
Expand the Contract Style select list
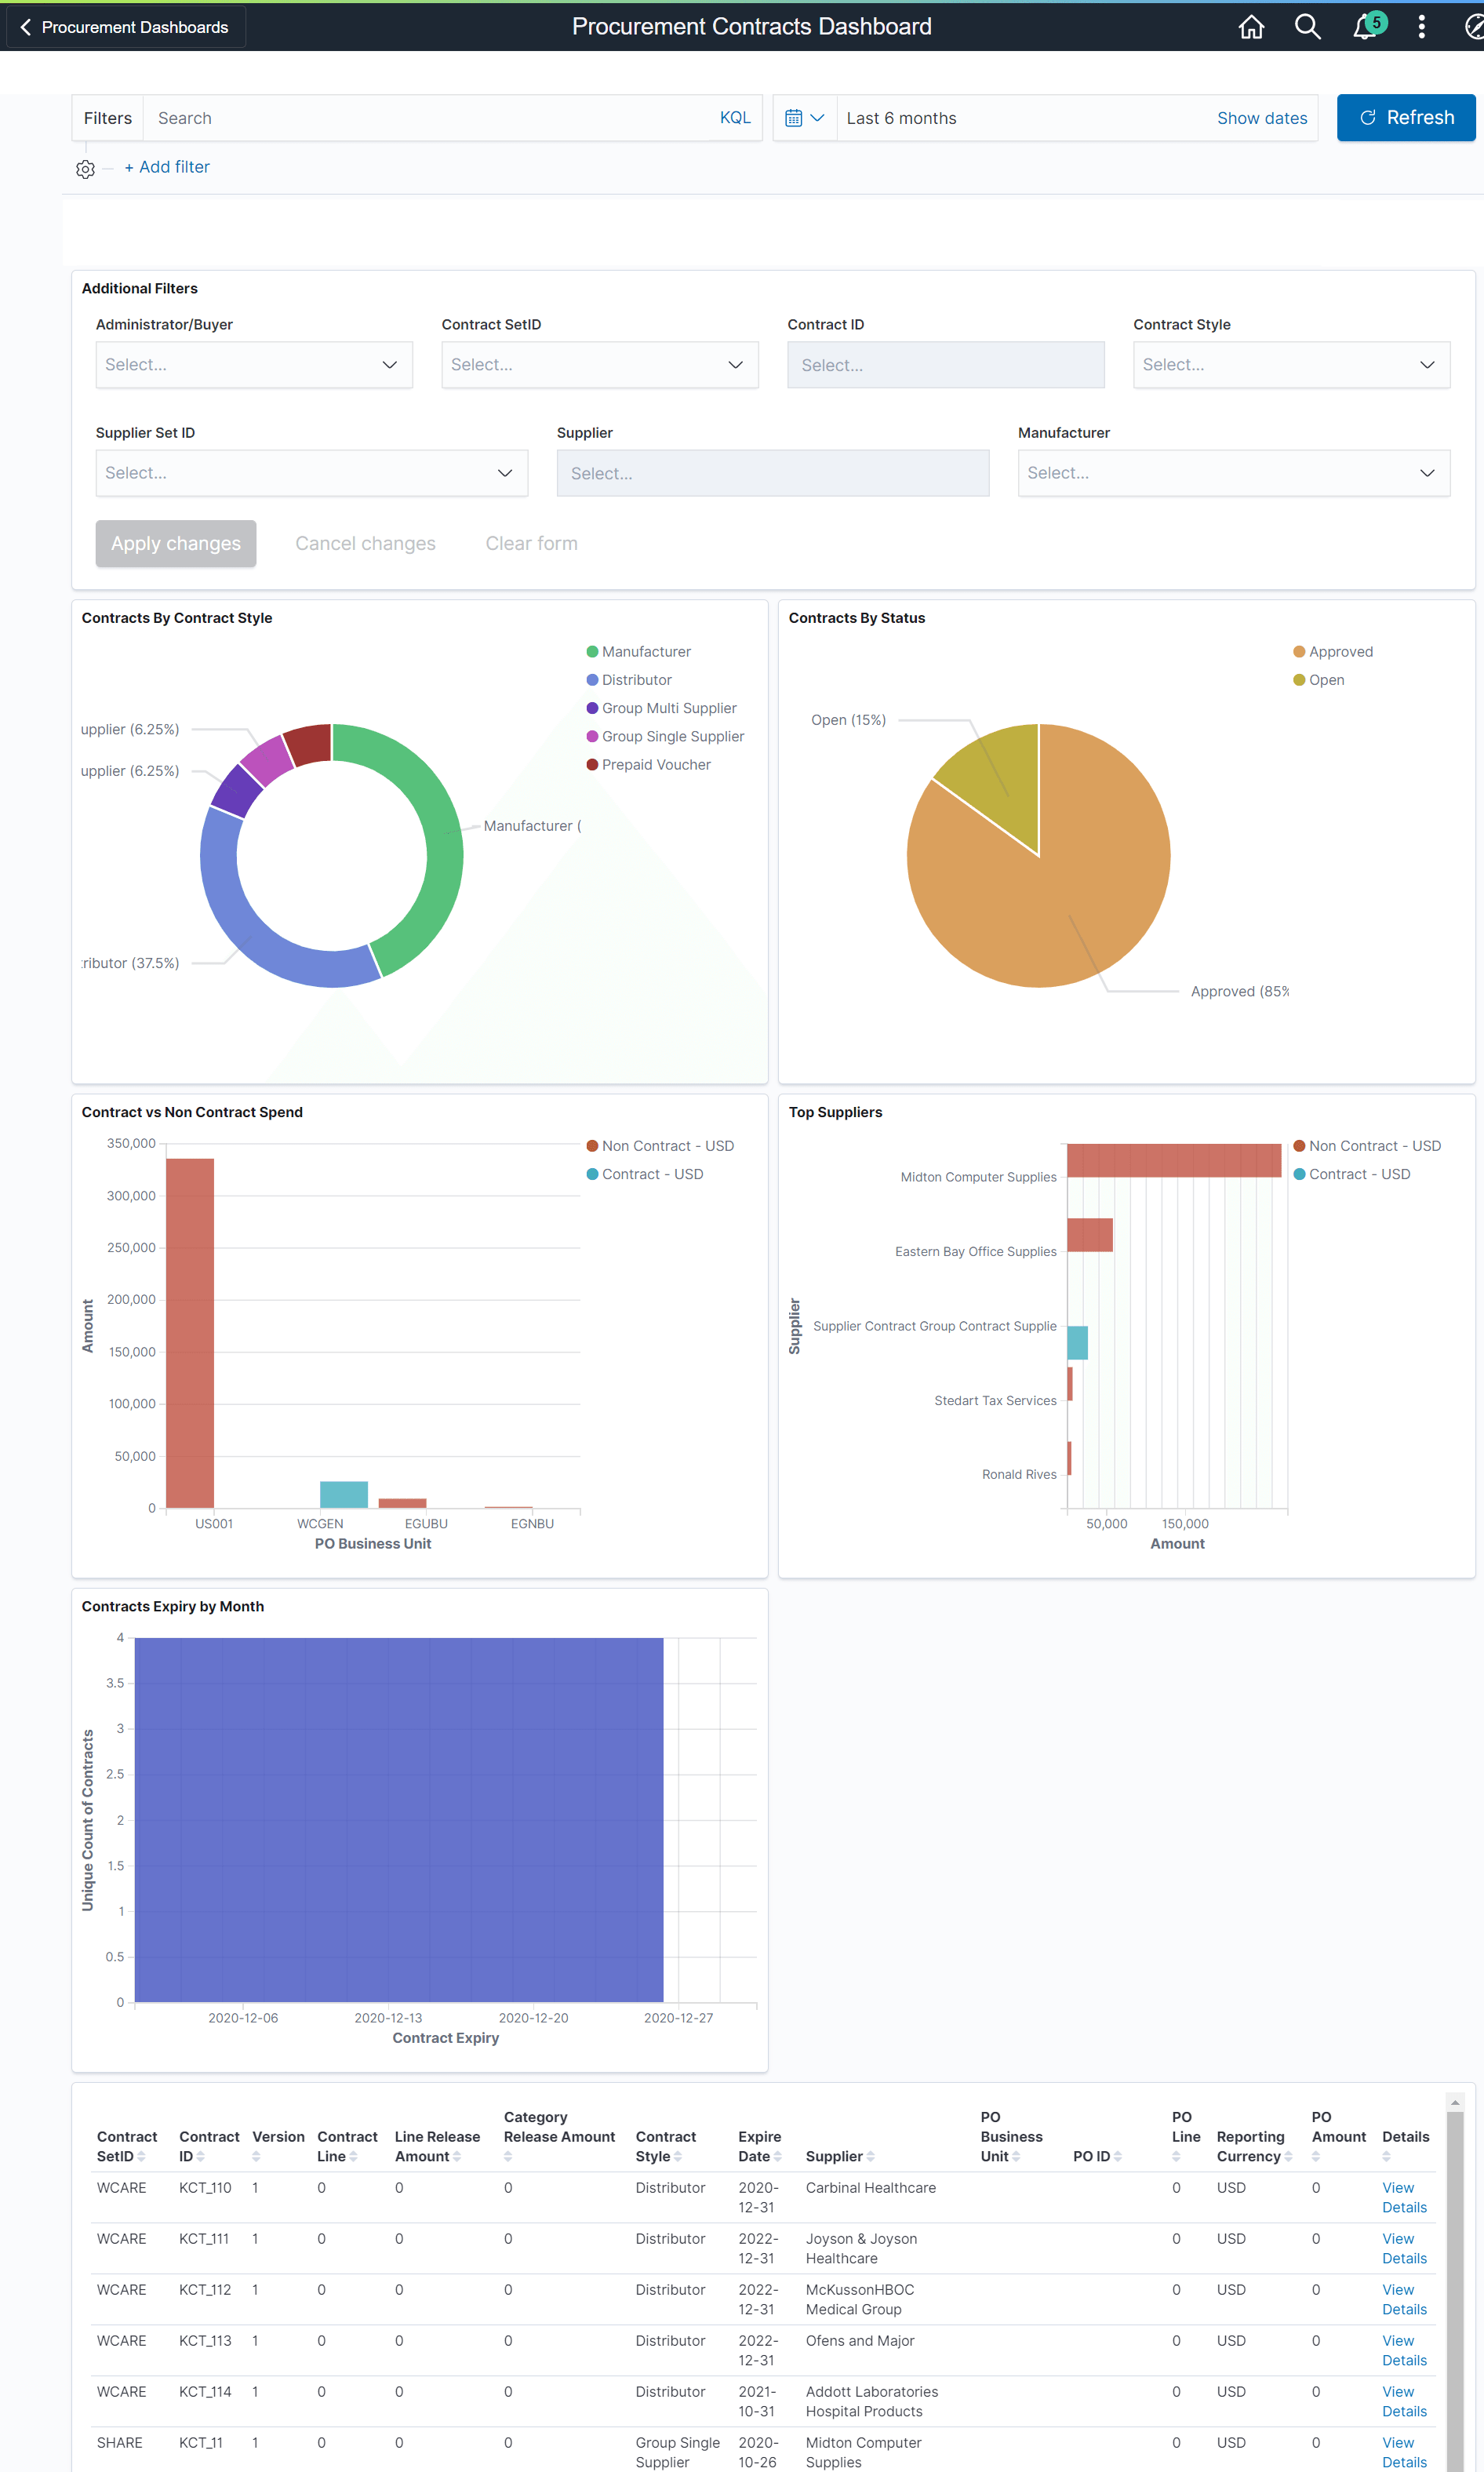coord(1290,364)
